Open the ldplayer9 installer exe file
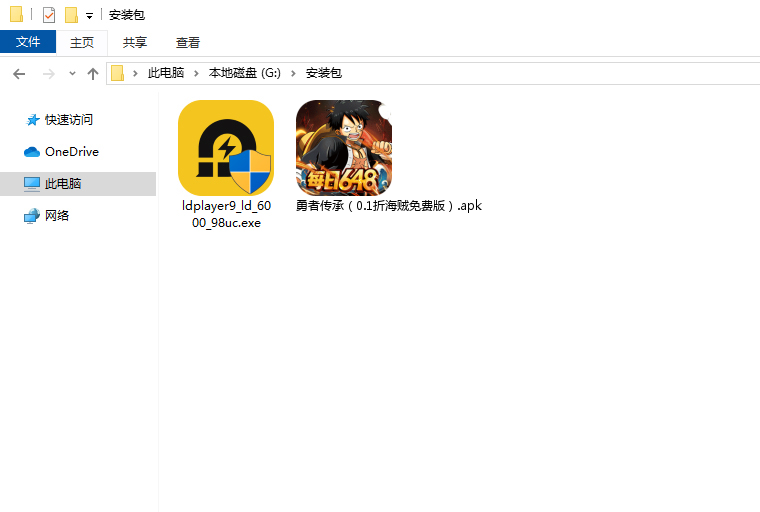The image size is (760, 512). (225, 148)
